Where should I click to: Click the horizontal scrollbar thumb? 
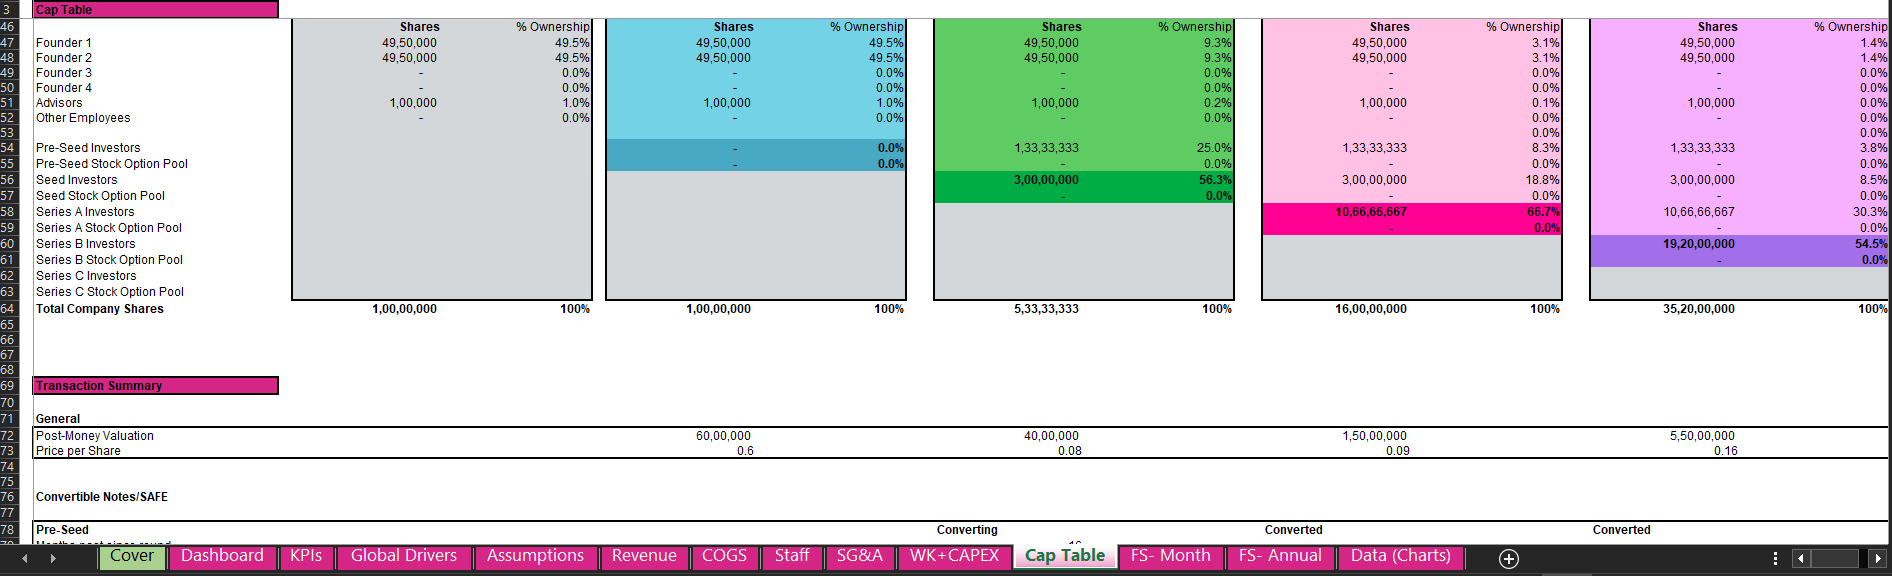pyautogui.click(x=1835, y=559)
